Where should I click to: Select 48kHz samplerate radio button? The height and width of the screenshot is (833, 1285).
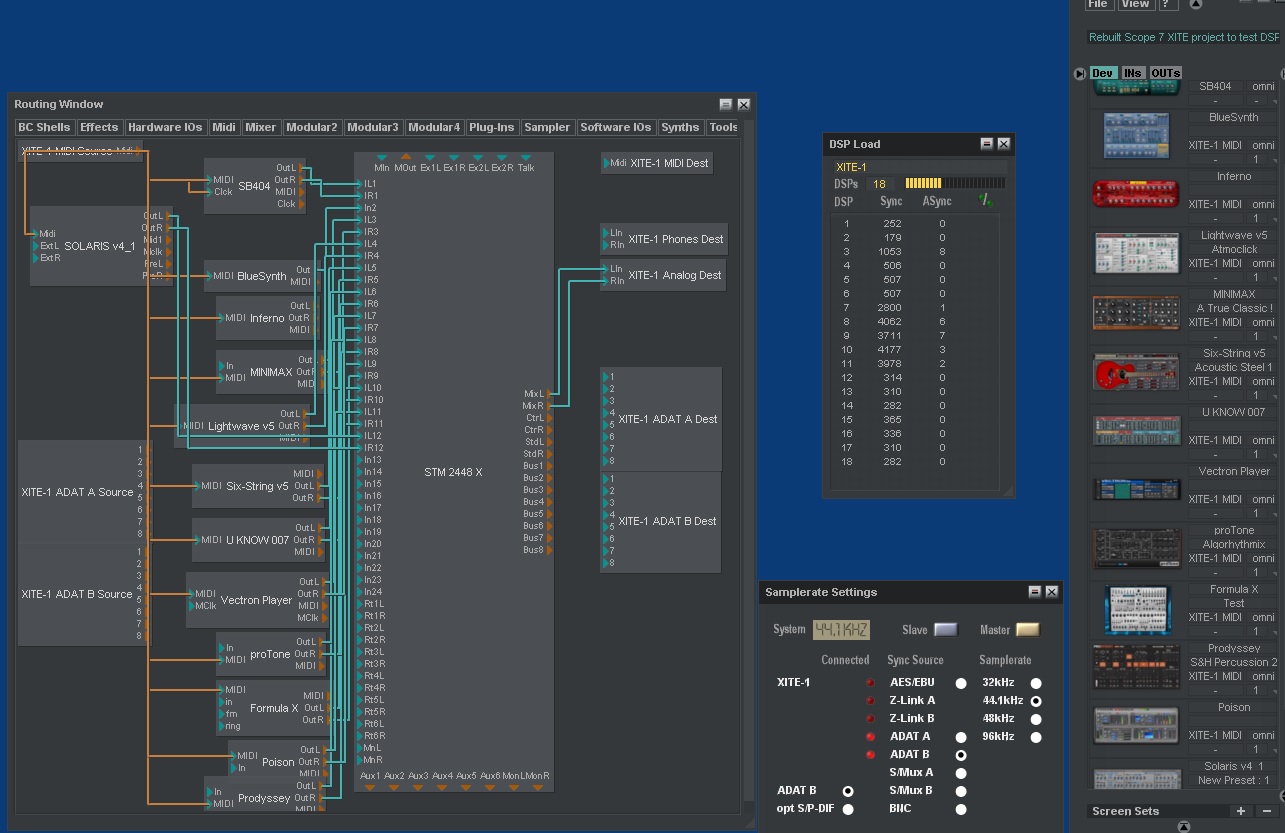[x=1036, y=719]
